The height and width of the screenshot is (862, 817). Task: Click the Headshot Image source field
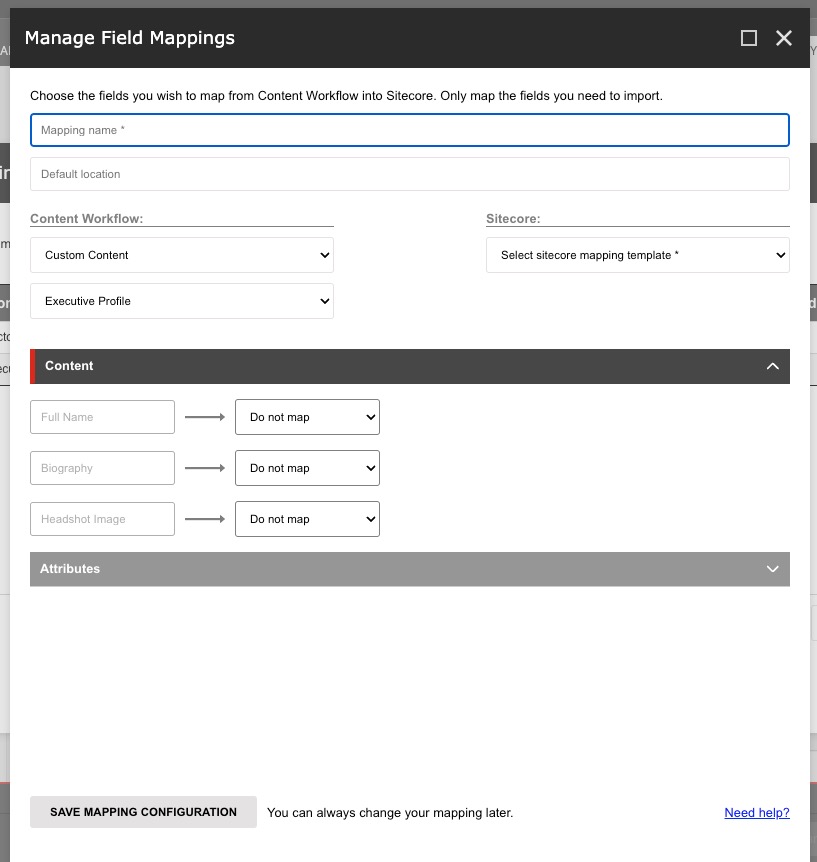point(102,519)
